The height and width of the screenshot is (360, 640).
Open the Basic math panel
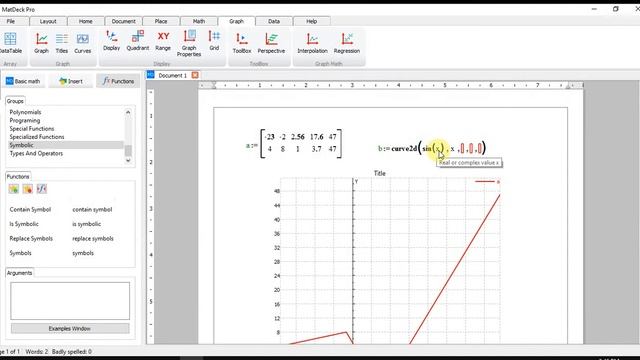(23, 81)
